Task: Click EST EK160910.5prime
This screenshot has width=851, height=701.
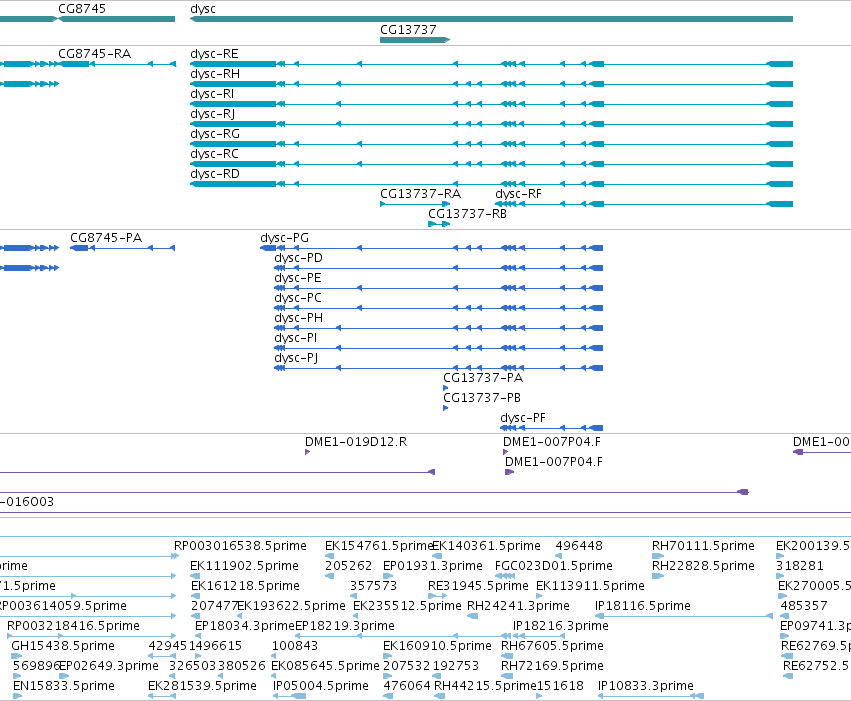Action: [x=437, y=646]
